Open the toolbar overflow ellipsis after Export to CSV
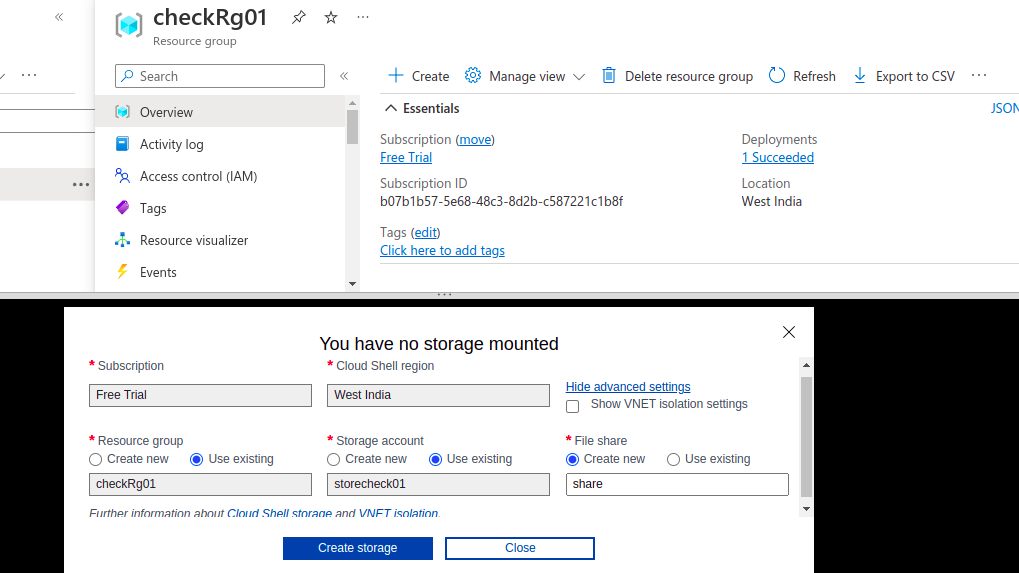This screenshot has height=573, width=1019. [x=979, y=76]
